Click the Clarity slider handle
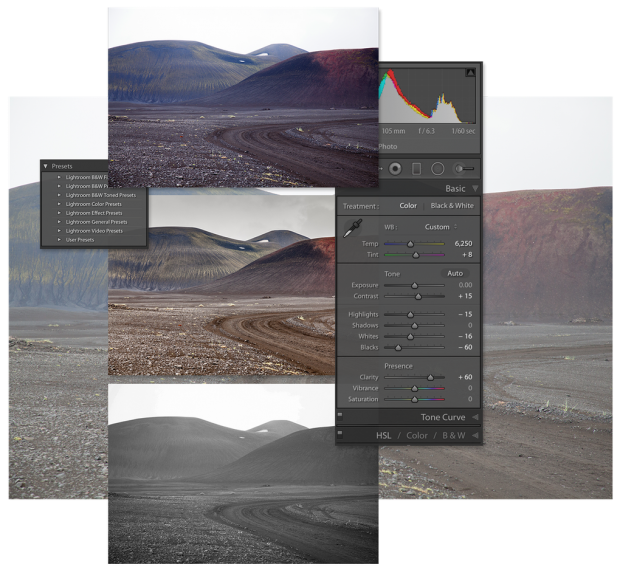The image size is (620, 570). tap(431, 377)
